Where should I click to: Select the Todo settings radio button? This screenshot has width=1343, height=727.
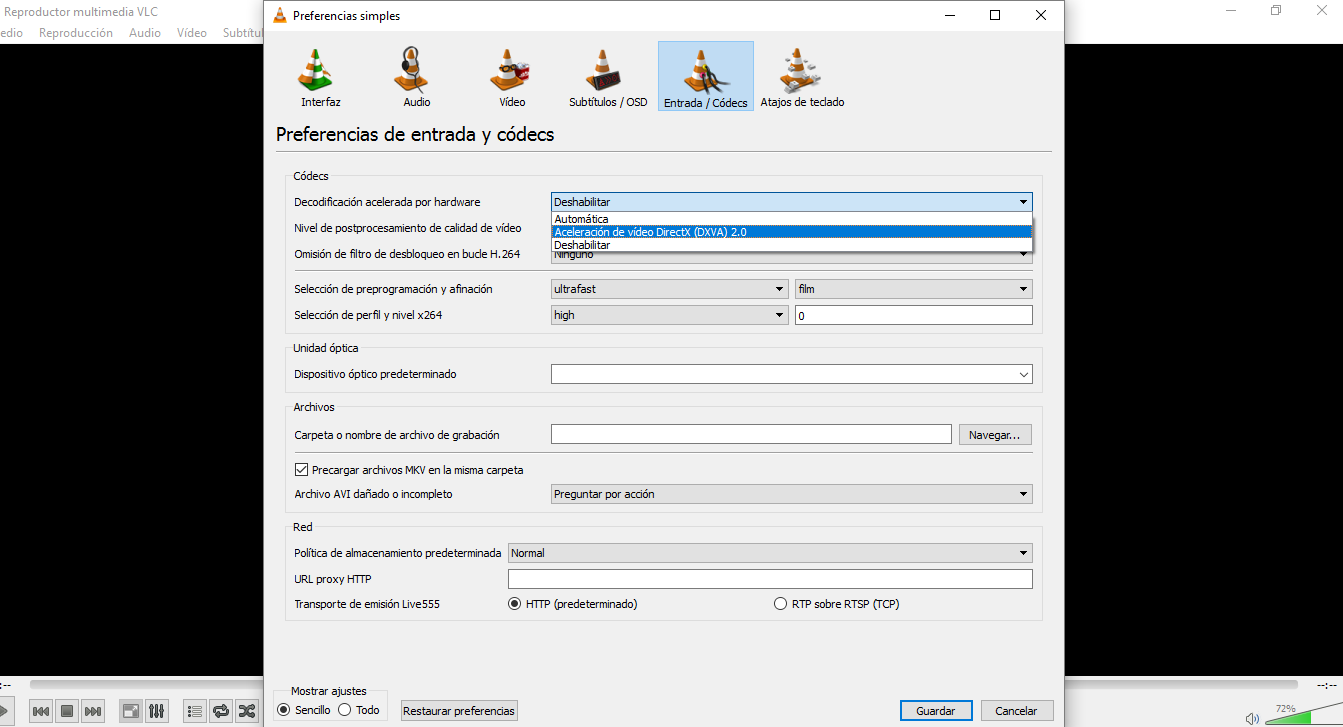(345, 710)
